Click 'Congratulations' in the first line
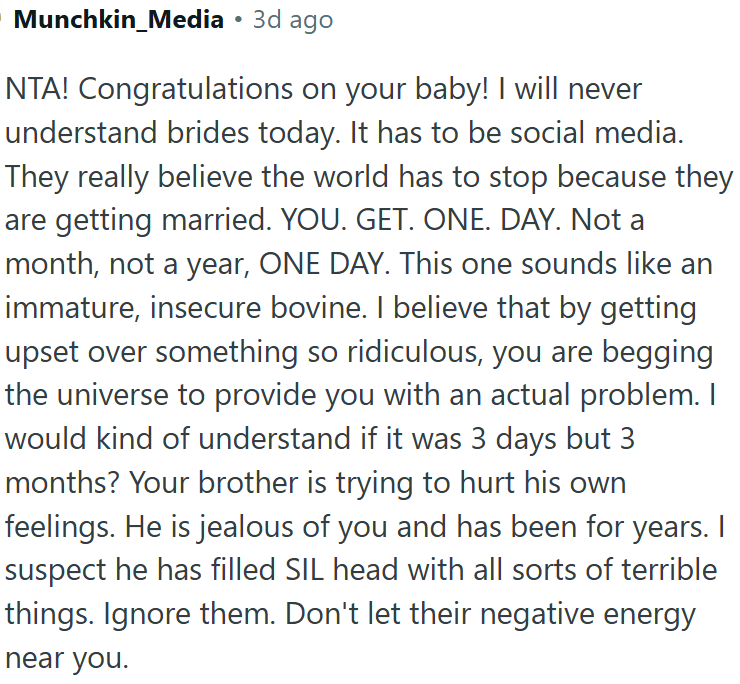This screenshot has height=684, width=740. coord(185,90)
